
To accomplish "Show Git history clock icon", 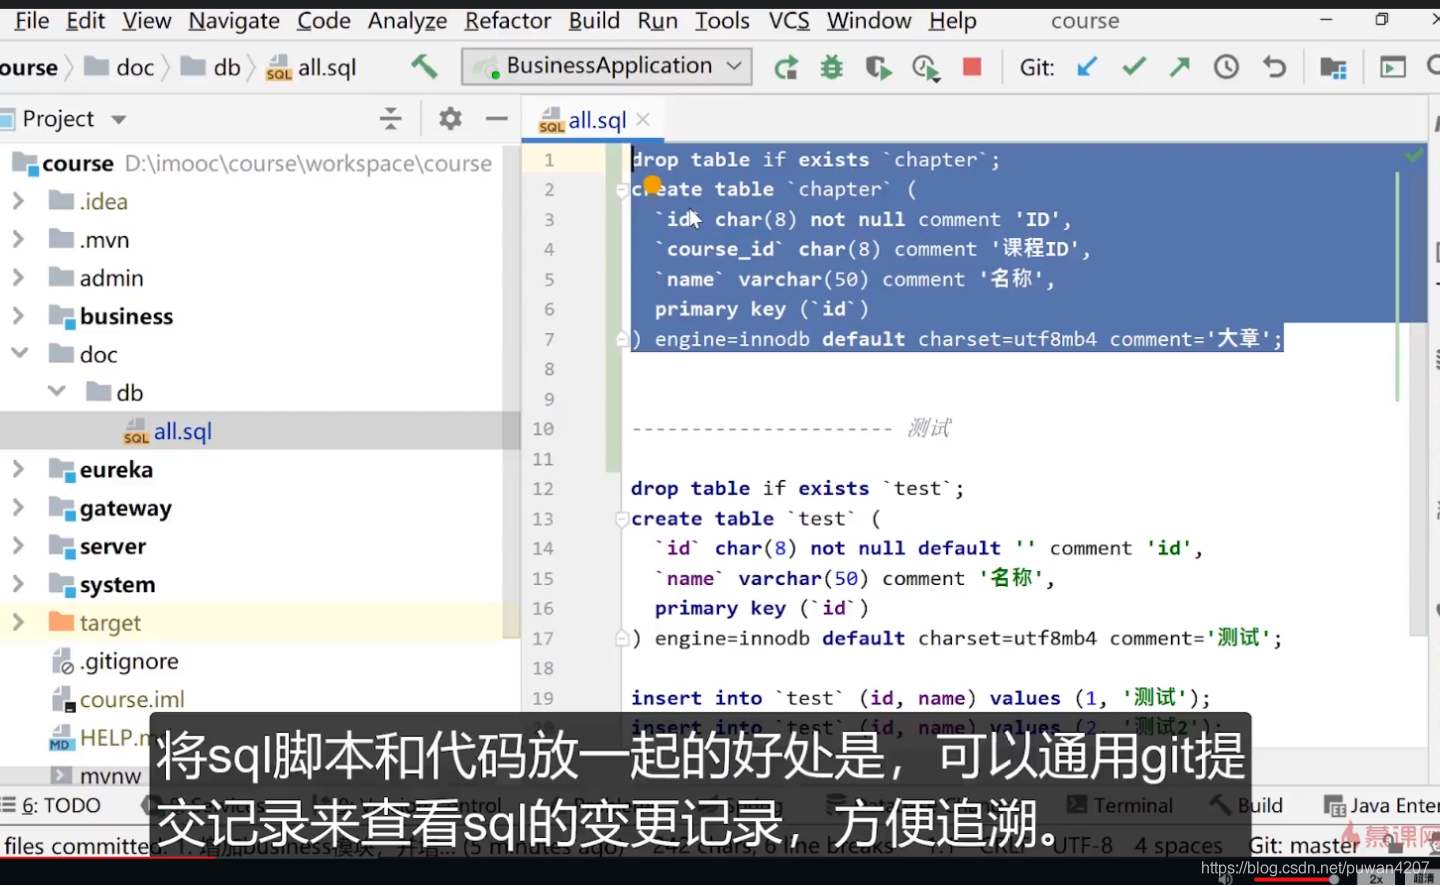I will 1227,67.
